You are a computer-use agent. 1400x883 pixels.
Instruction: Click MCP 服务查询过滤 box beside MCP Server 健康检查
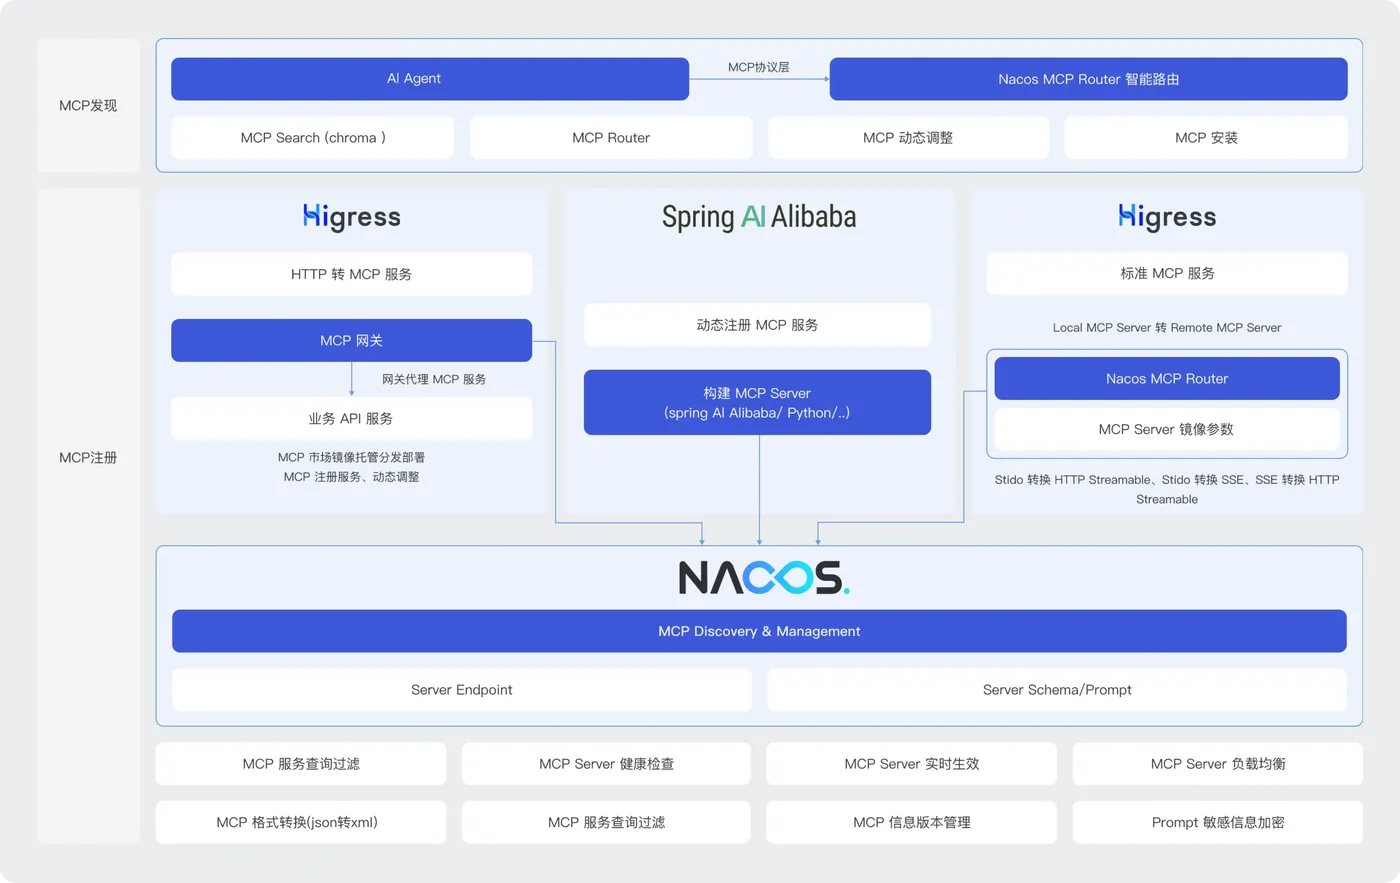click(x=301, y=764)
